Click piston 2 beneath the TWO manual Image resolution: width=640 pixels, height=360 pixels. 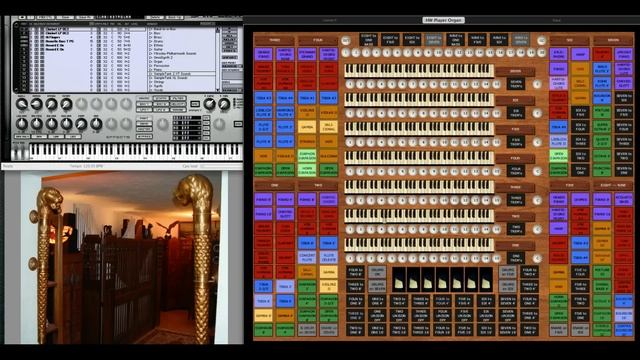point(360,229)
